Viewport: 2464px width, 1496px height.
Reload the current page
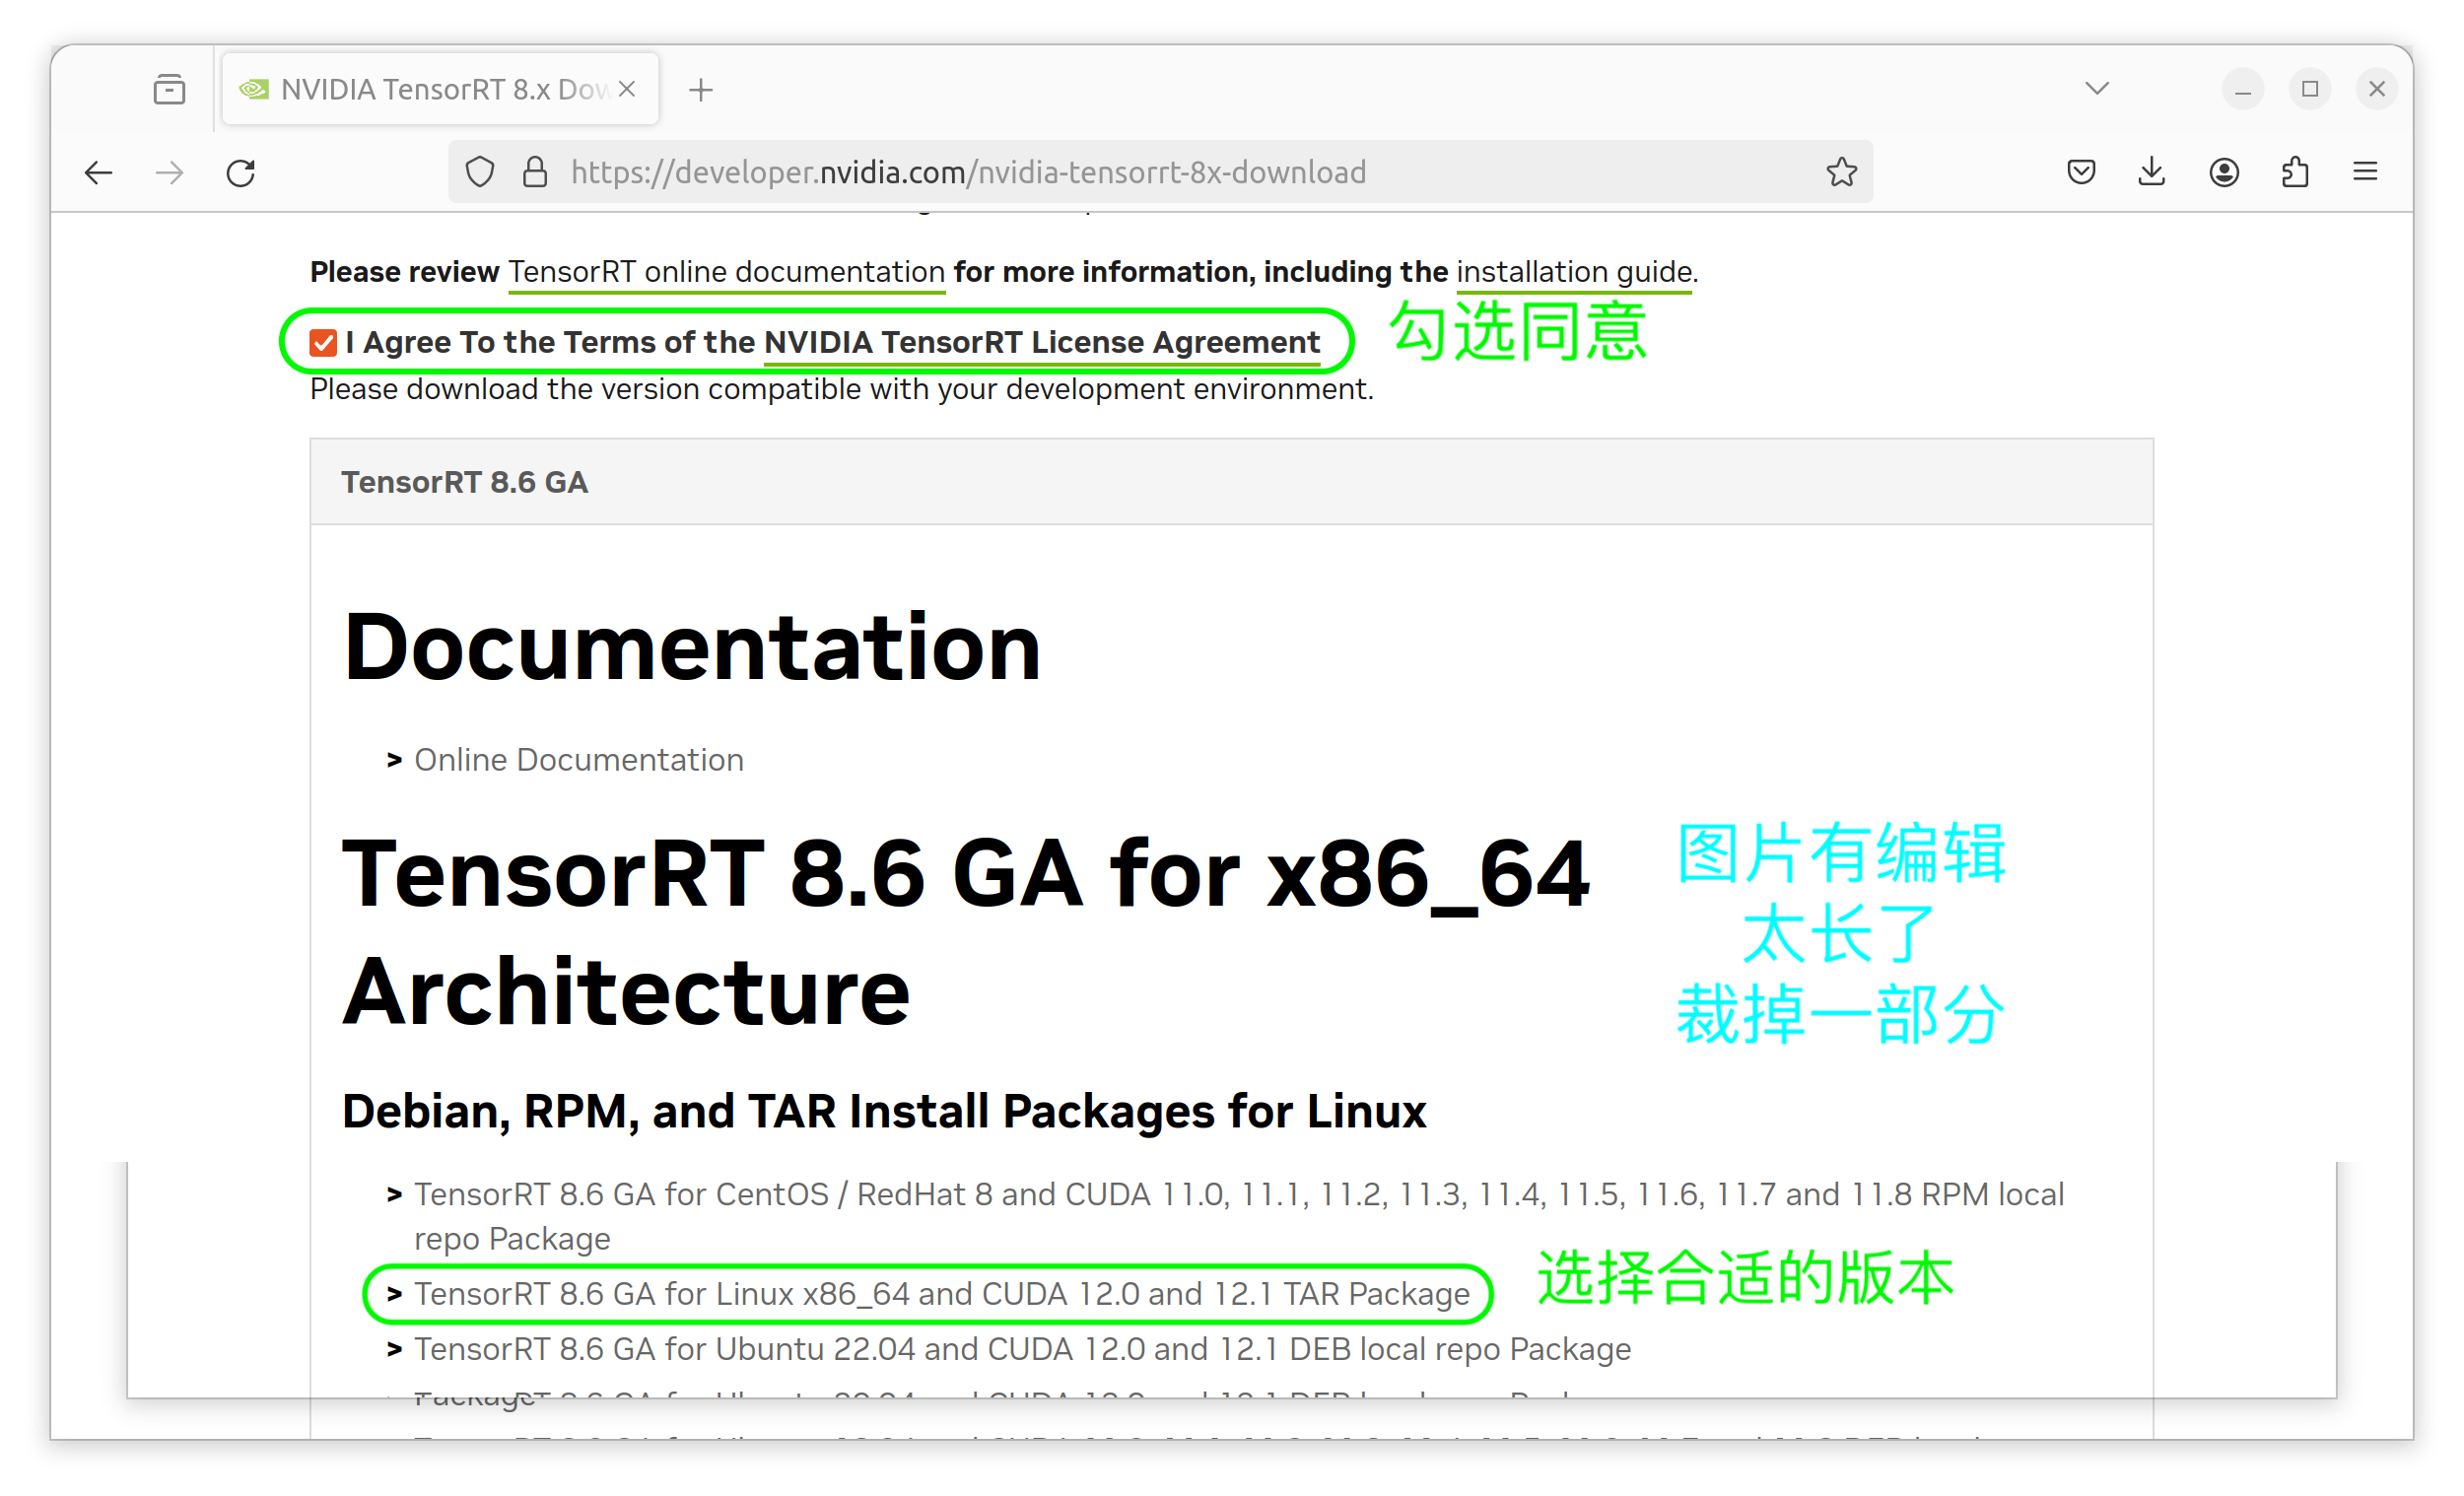coord(241,173)
